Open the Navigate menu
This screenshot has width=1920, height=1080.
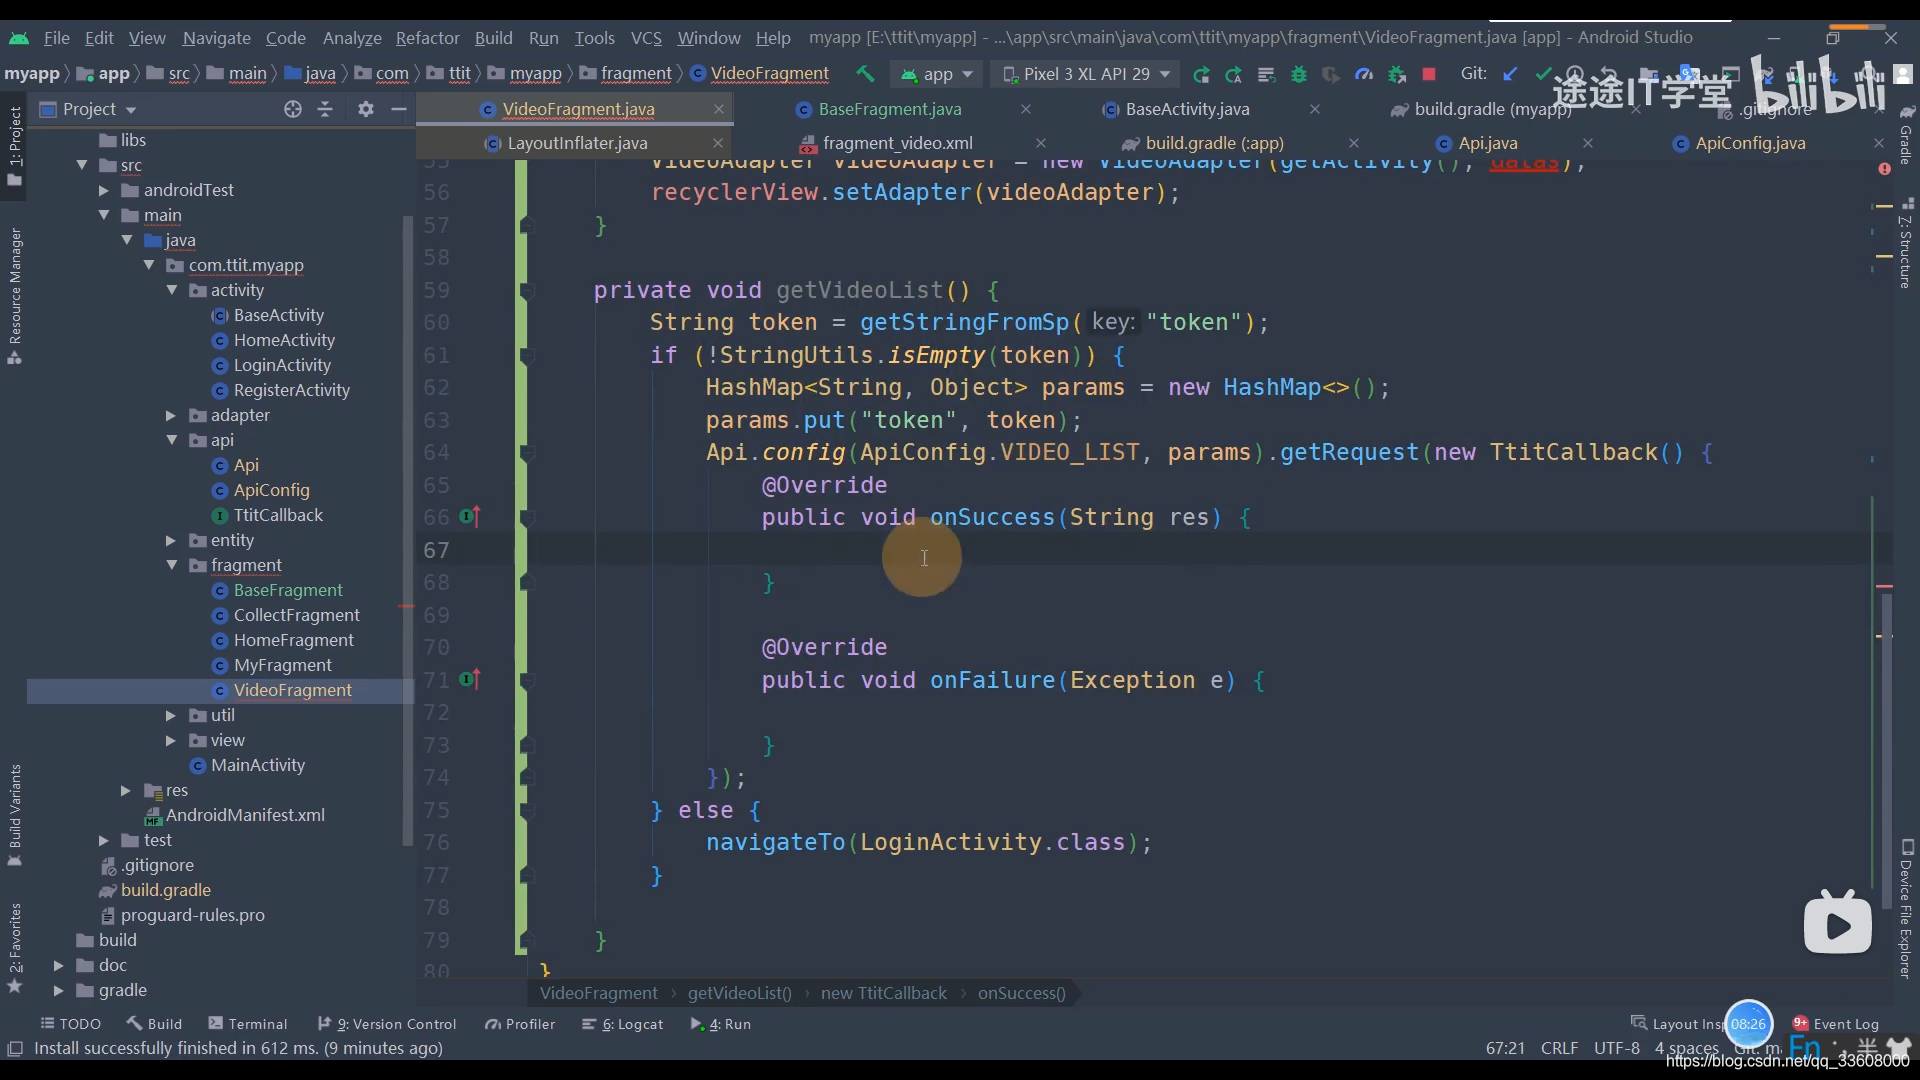216,38
